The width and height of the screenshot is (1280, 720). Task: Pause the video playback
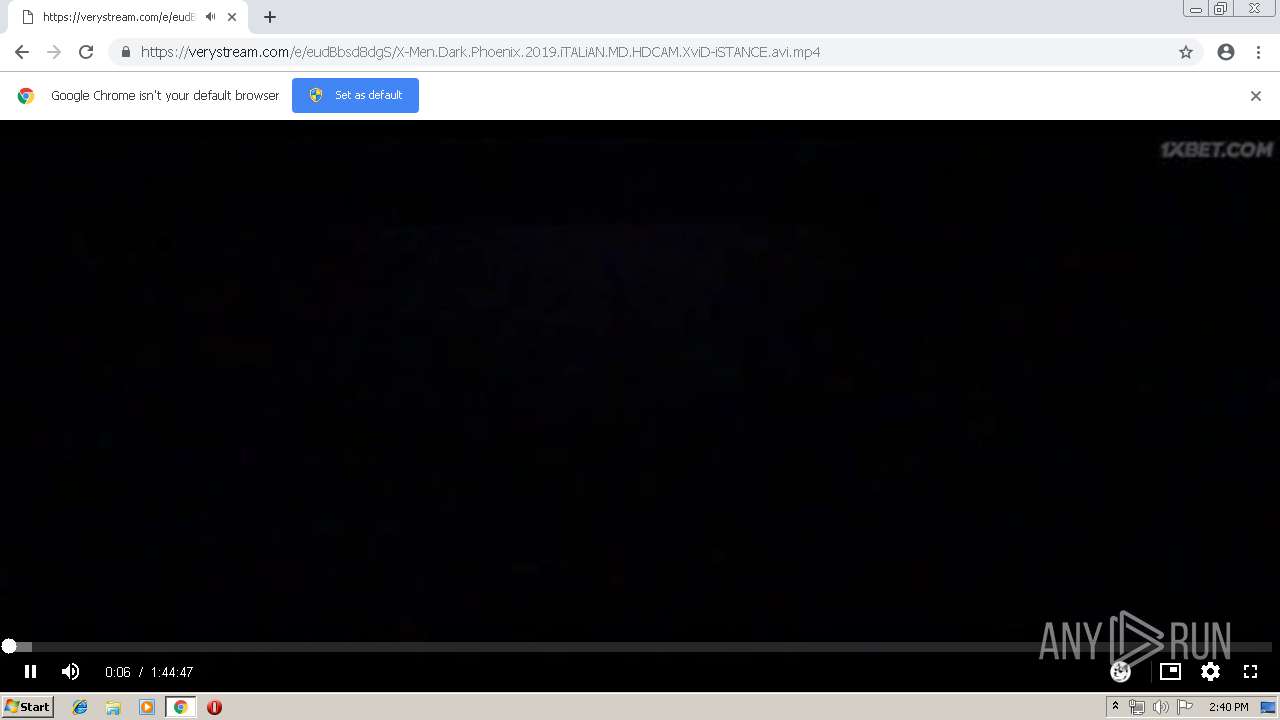point(30,672)
